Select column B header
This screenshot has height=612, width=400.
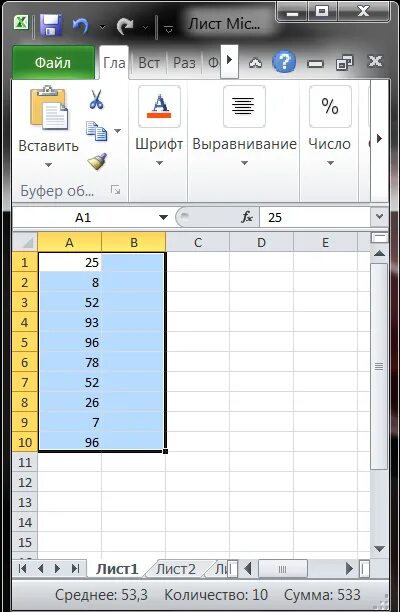(134, 242)
